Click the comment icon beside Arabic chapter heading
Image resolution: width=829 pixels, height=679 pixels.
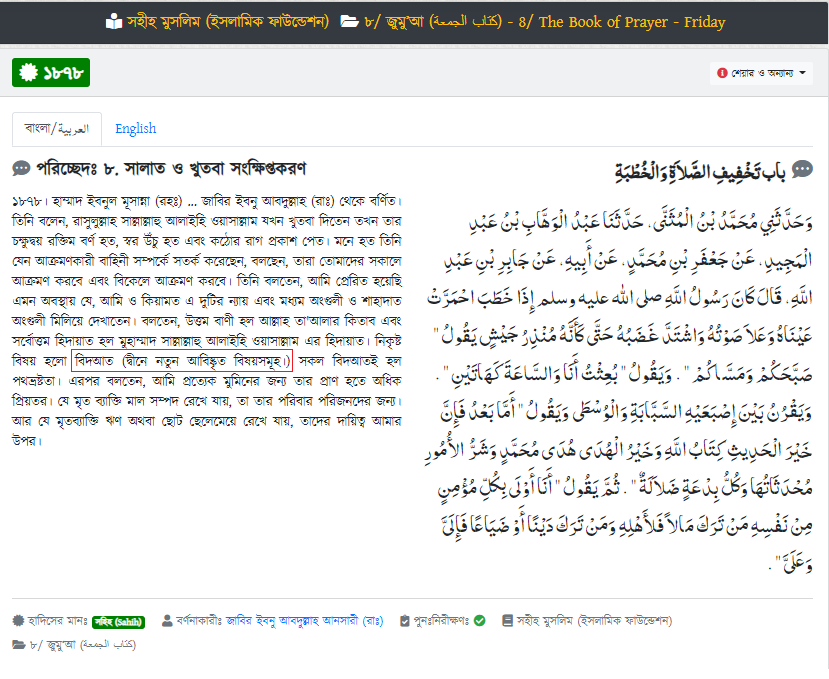click(x=802, y=169)
